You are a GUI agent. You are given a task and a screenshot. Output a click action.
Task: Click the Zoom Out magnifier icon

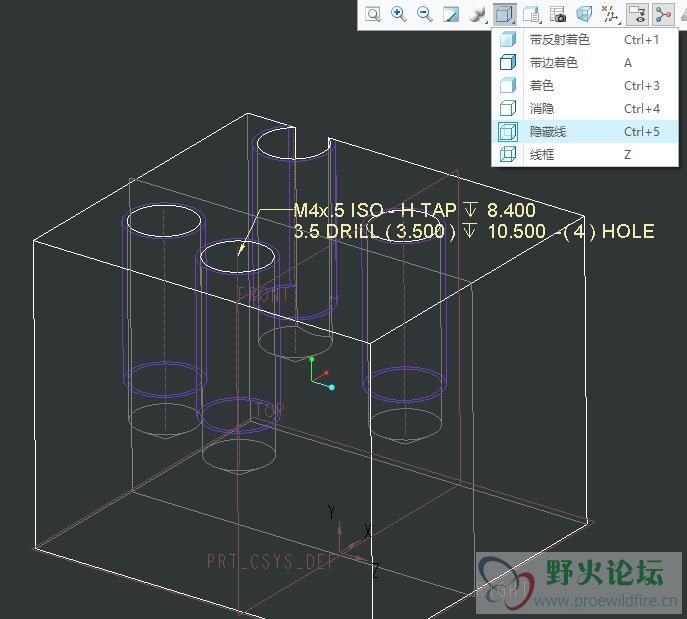click(x=425, y=14)
